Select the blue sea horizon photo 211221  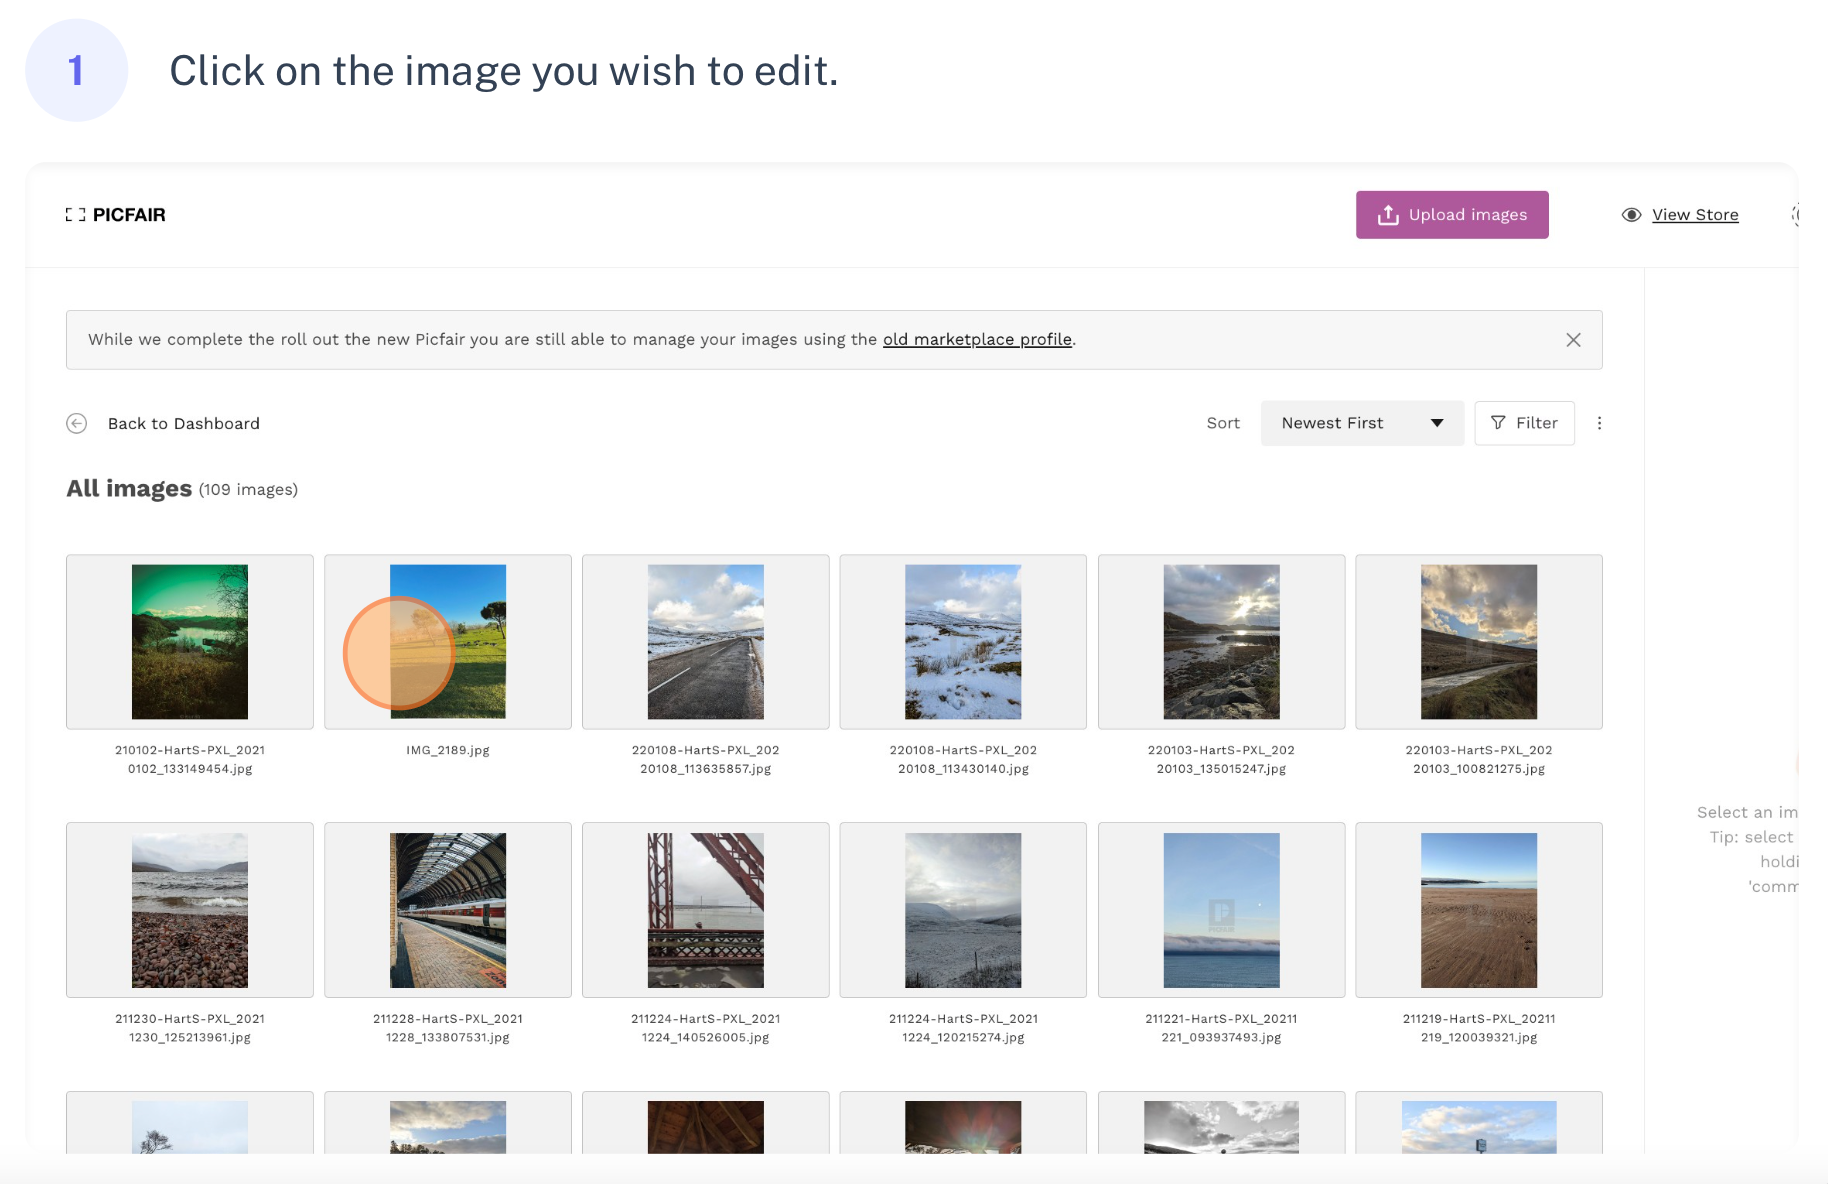click(x=1221, y=910)
